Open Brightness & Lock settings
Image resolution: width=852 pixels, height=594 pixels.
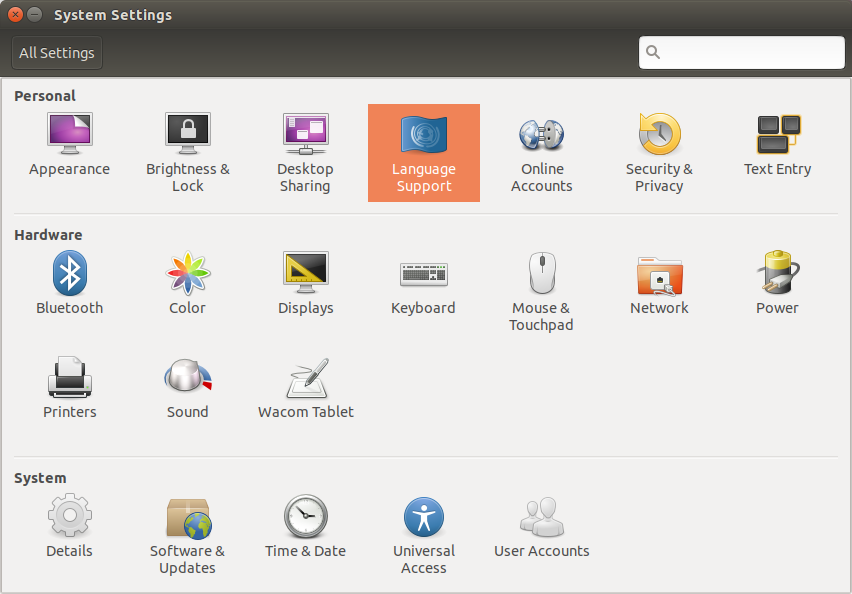tap(187, 153)
